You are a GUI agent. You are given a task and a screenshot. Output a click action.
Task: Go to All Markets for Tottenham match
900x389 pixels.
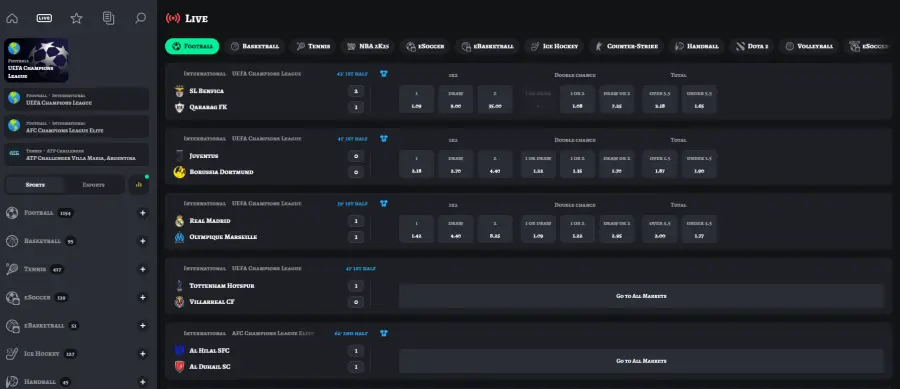click(x=641, y=296)
